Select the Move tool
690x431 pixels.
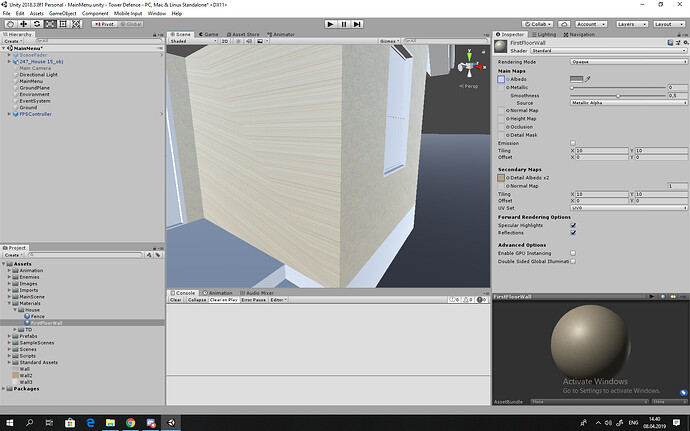point(24,24)
